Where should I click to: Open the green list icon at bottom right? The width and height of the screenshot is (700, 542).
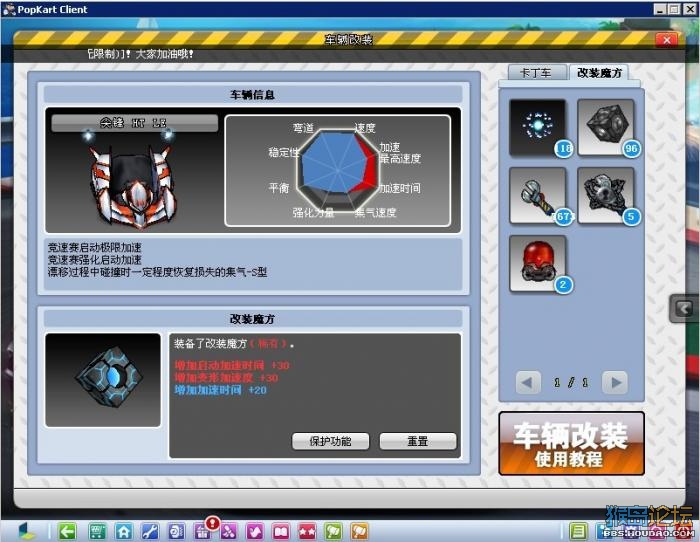[579, 531]
